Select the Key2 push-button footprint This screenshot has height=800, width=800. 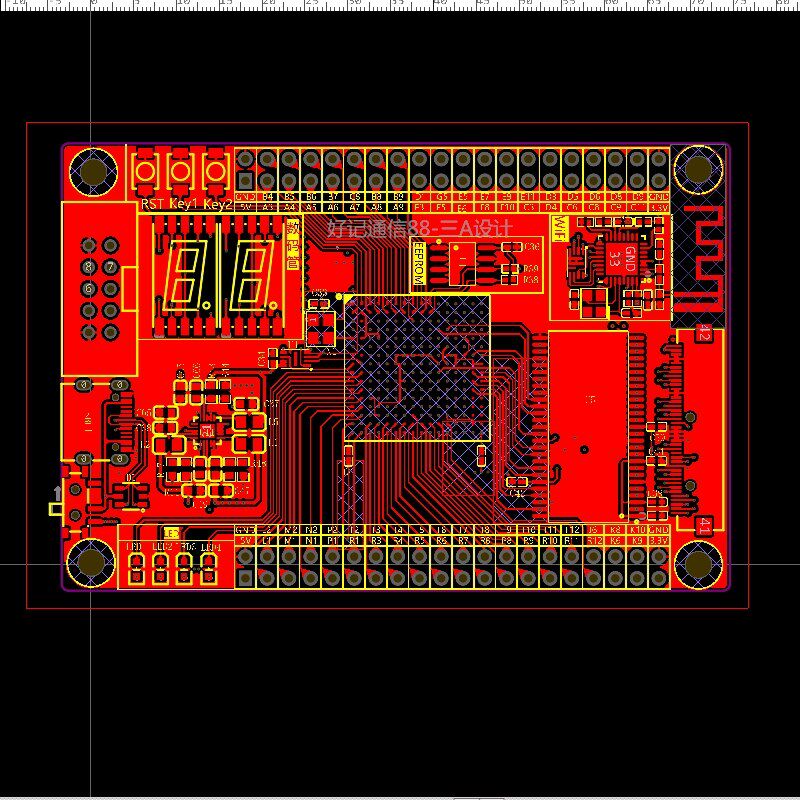click(x=215, y=172)
